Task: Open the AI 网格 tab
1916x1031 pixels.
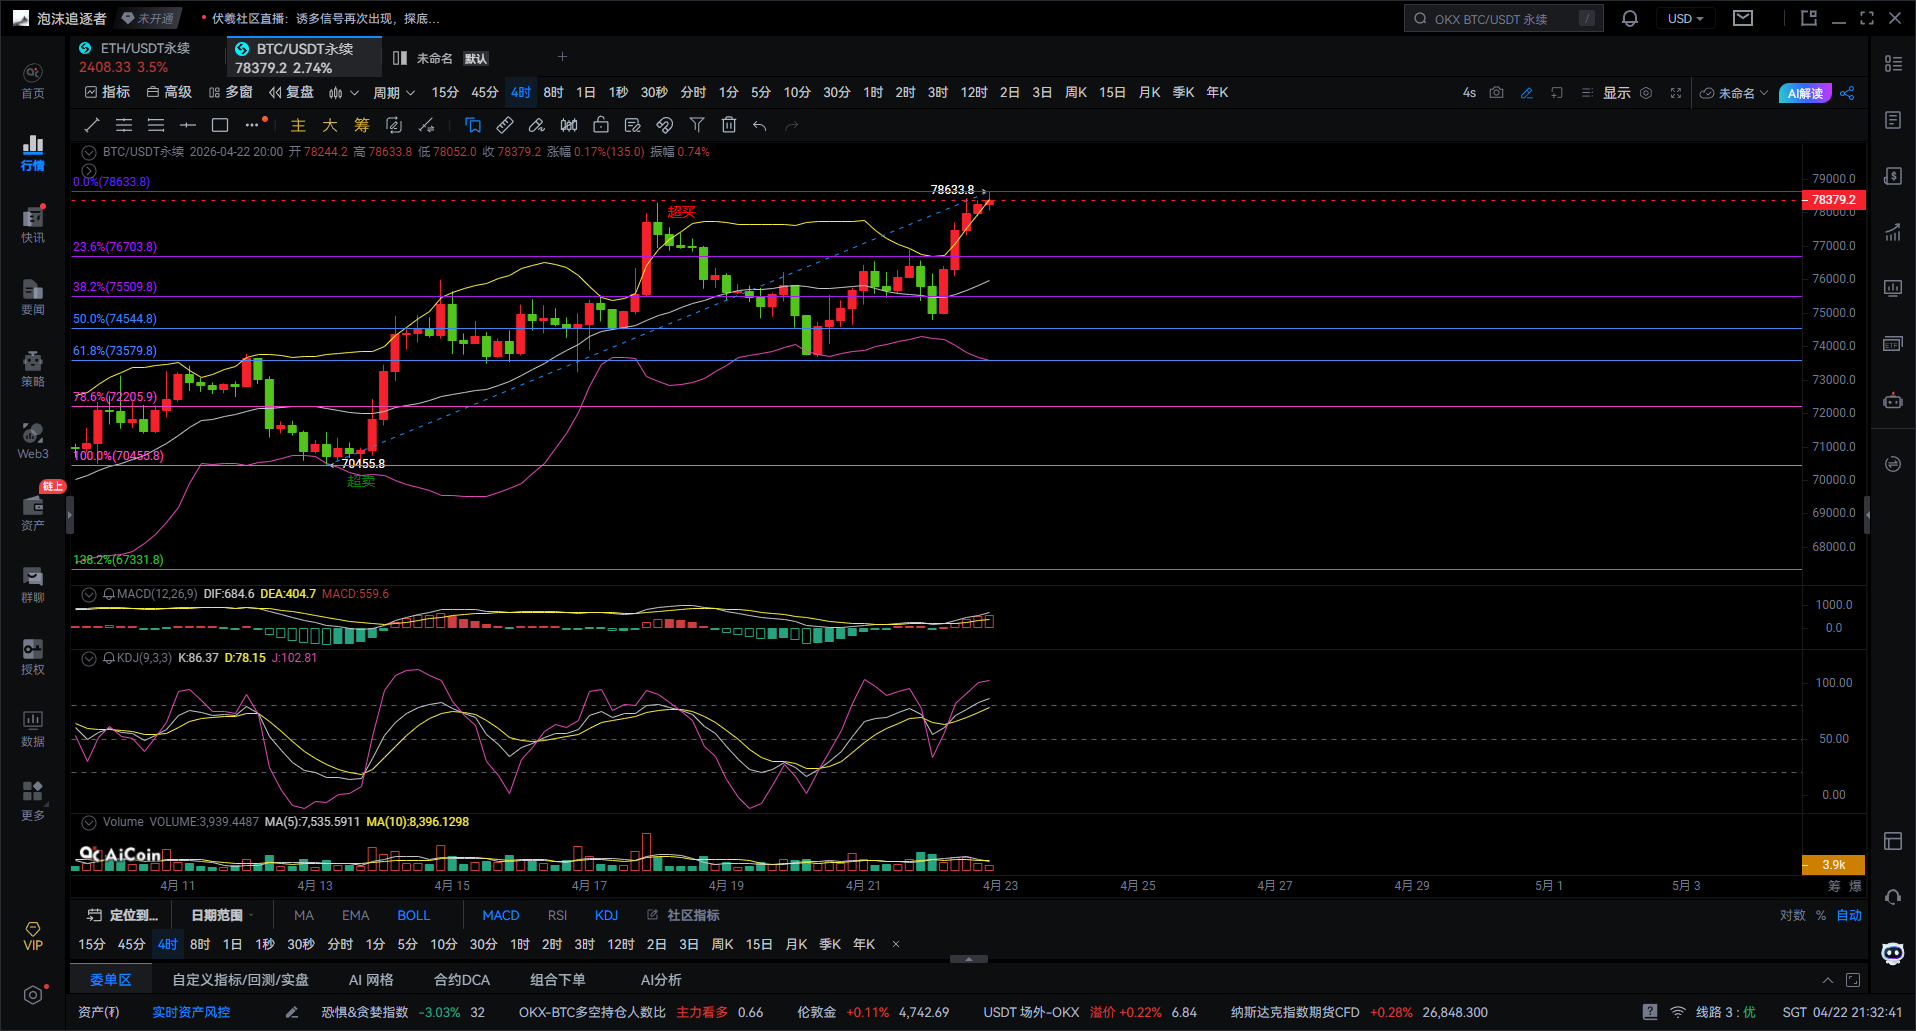Action: [x=371, y=980]
